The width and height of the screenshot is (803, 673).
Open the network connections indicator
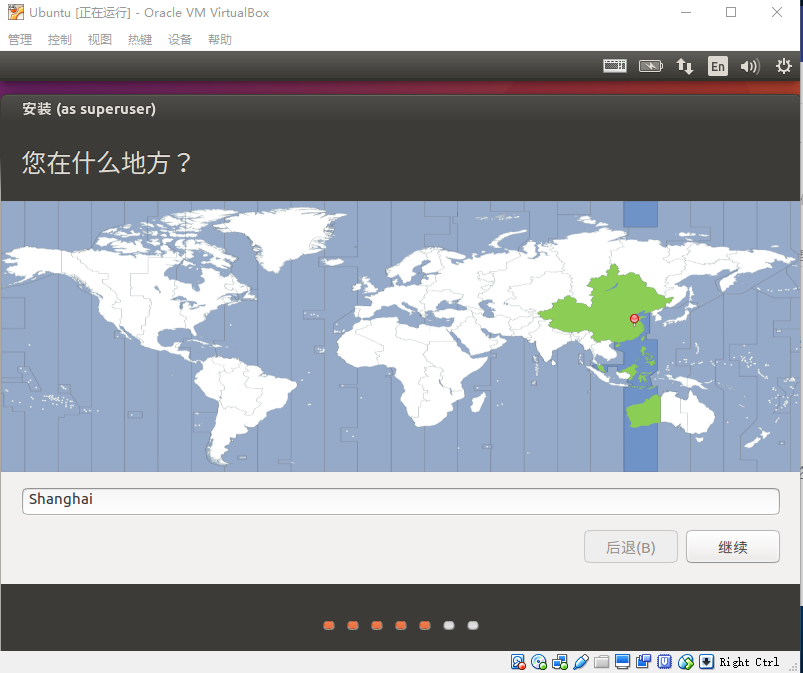[685, 66]
